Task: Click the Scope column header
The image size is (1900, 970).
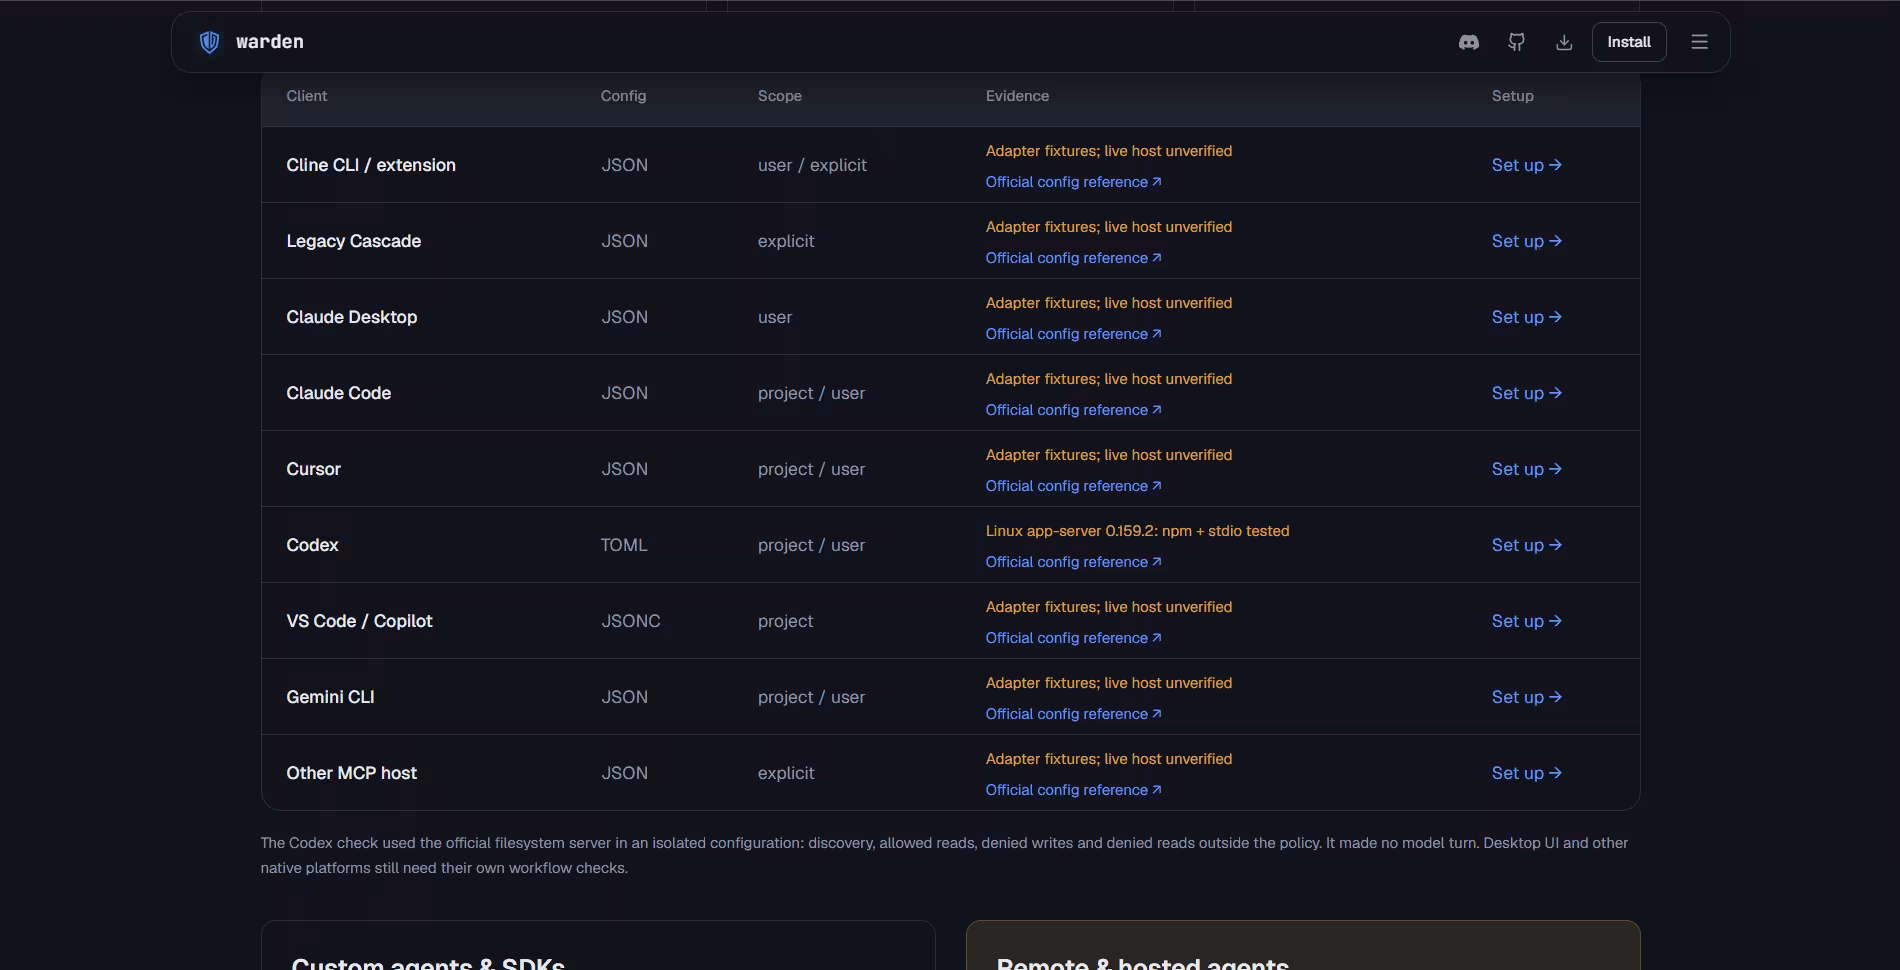Action: coord(779,96)
